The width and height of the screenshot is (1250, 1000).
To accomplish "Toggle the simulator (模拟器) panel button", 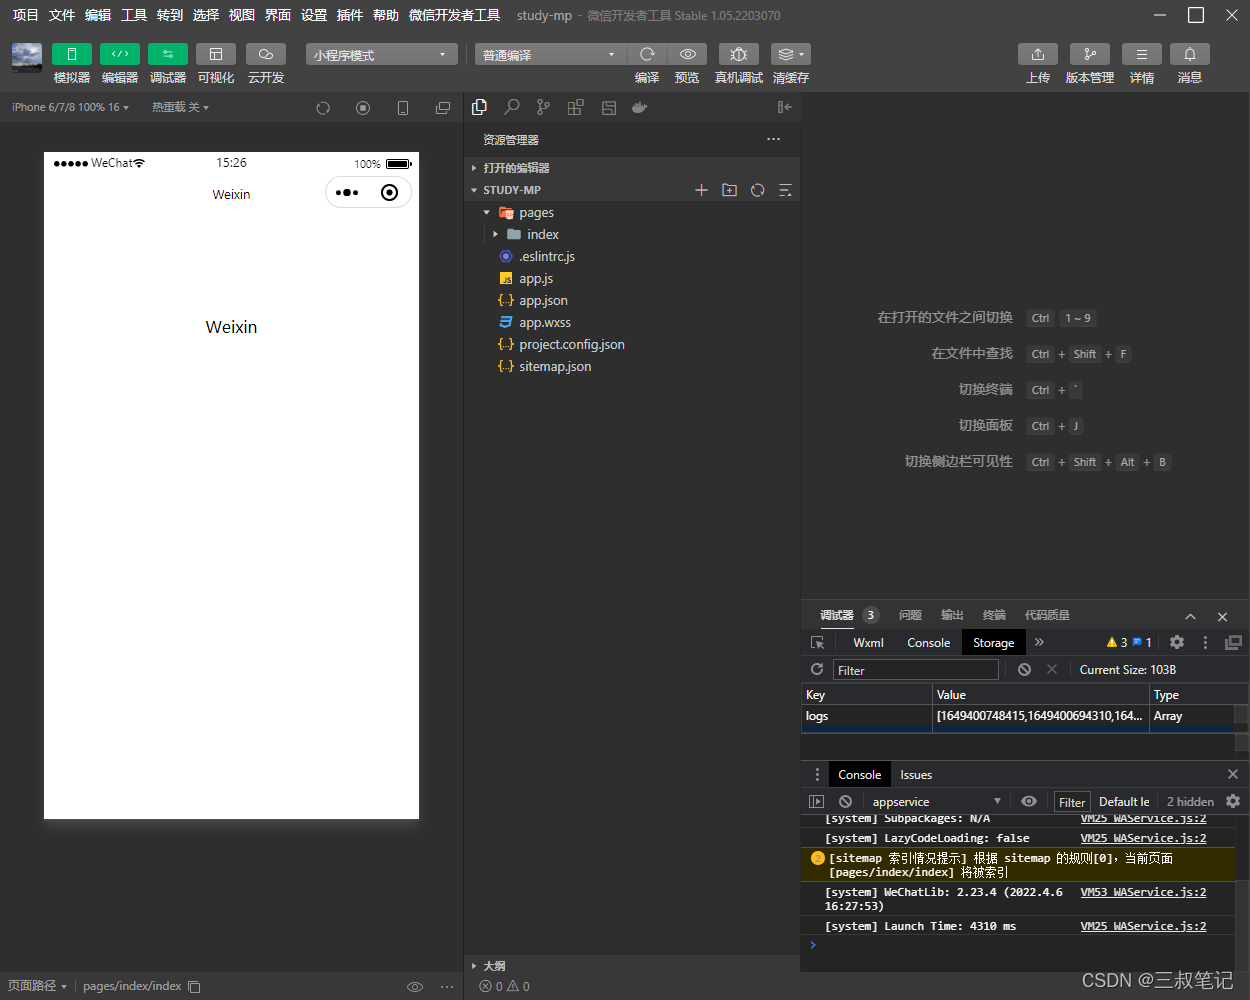I will pyautogui.click(x=72, y=54).
